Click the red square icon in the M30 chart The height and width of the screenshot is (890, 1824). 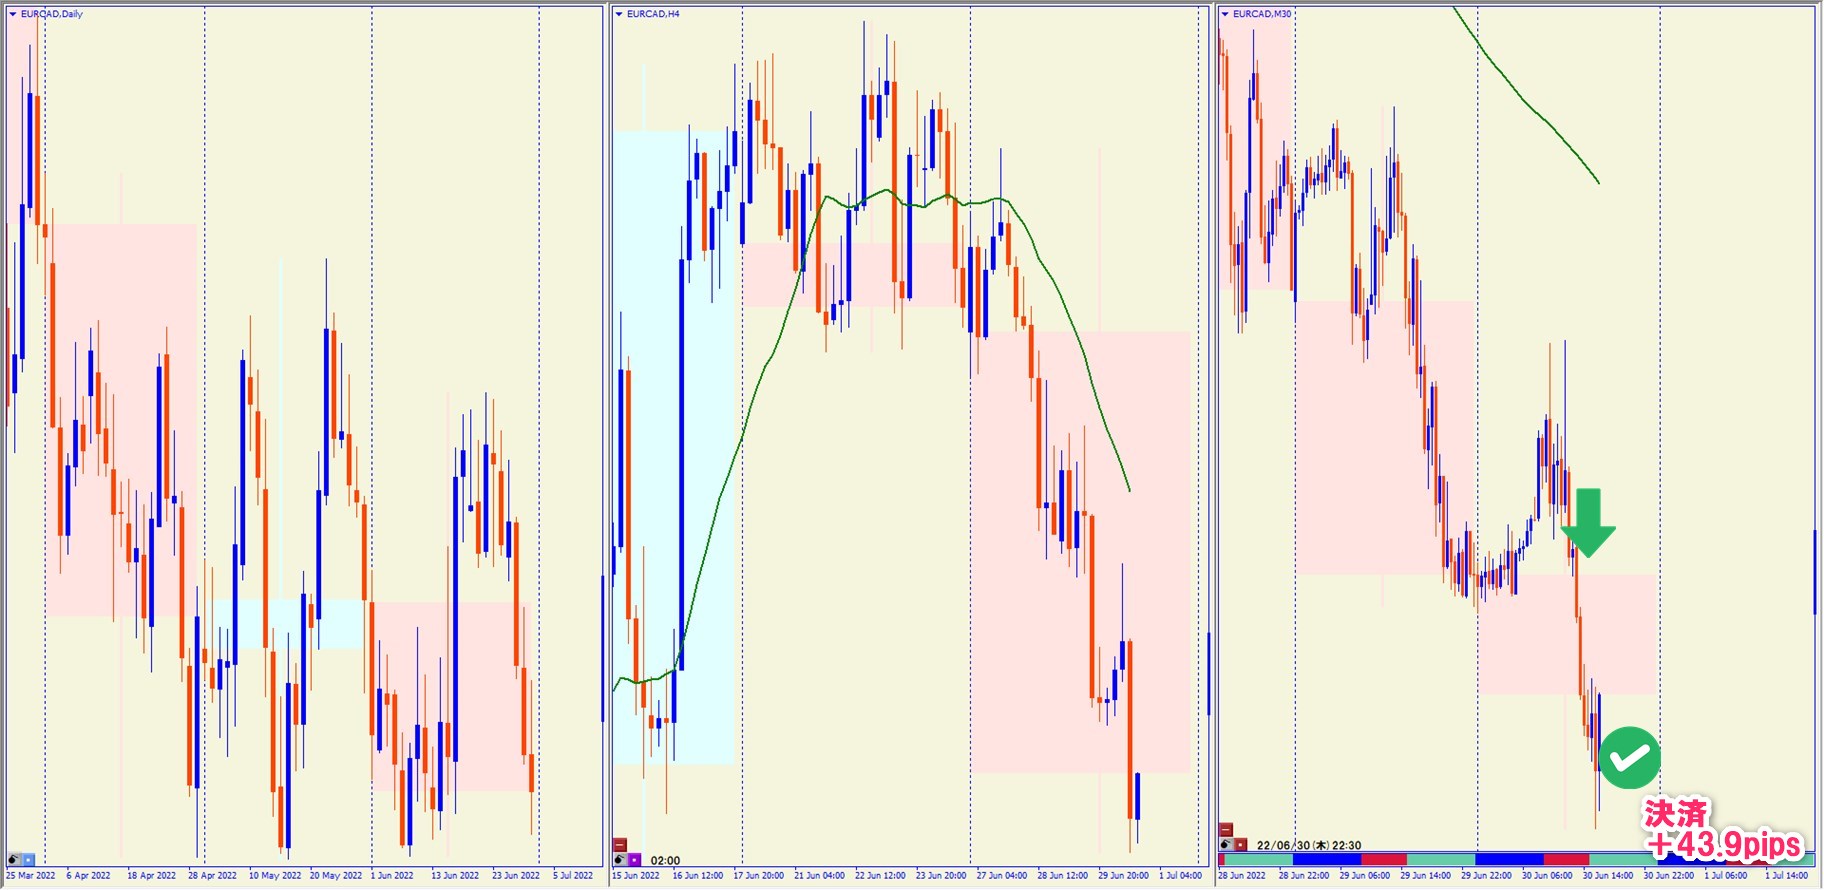1240,845
